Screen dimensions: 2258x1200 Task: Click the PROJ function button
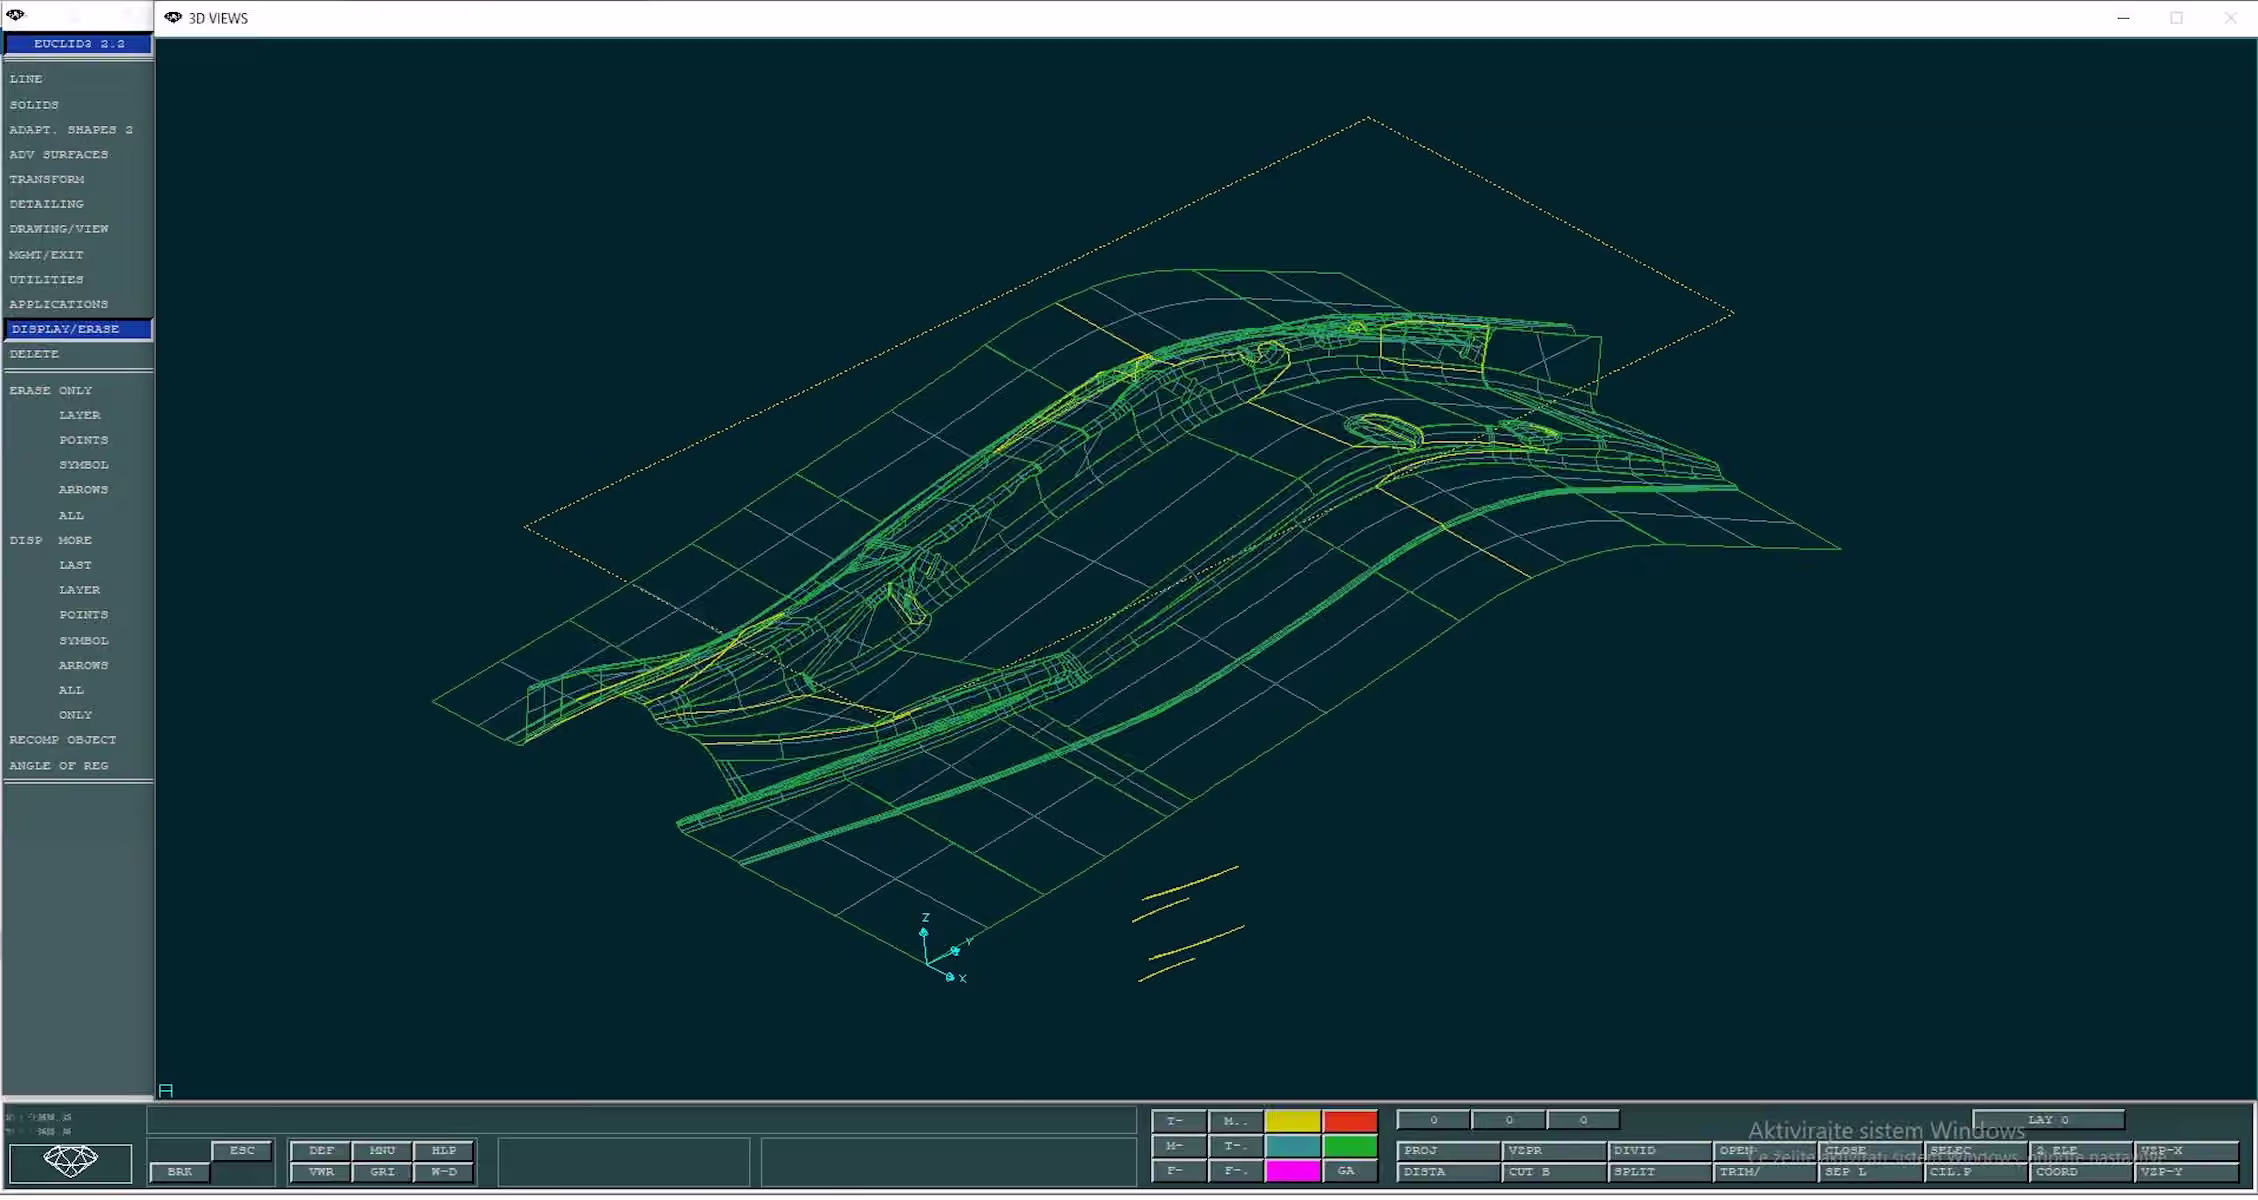(x=1448, y=1151)
